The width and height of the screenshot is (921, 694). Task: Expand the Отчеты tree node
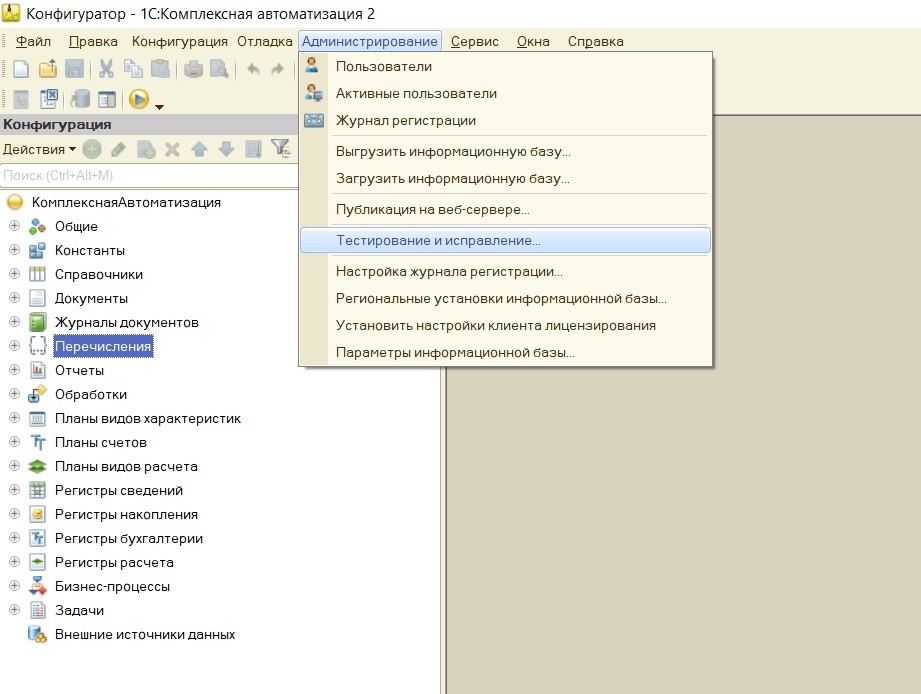pyautogui.click(x=15, y=369)
